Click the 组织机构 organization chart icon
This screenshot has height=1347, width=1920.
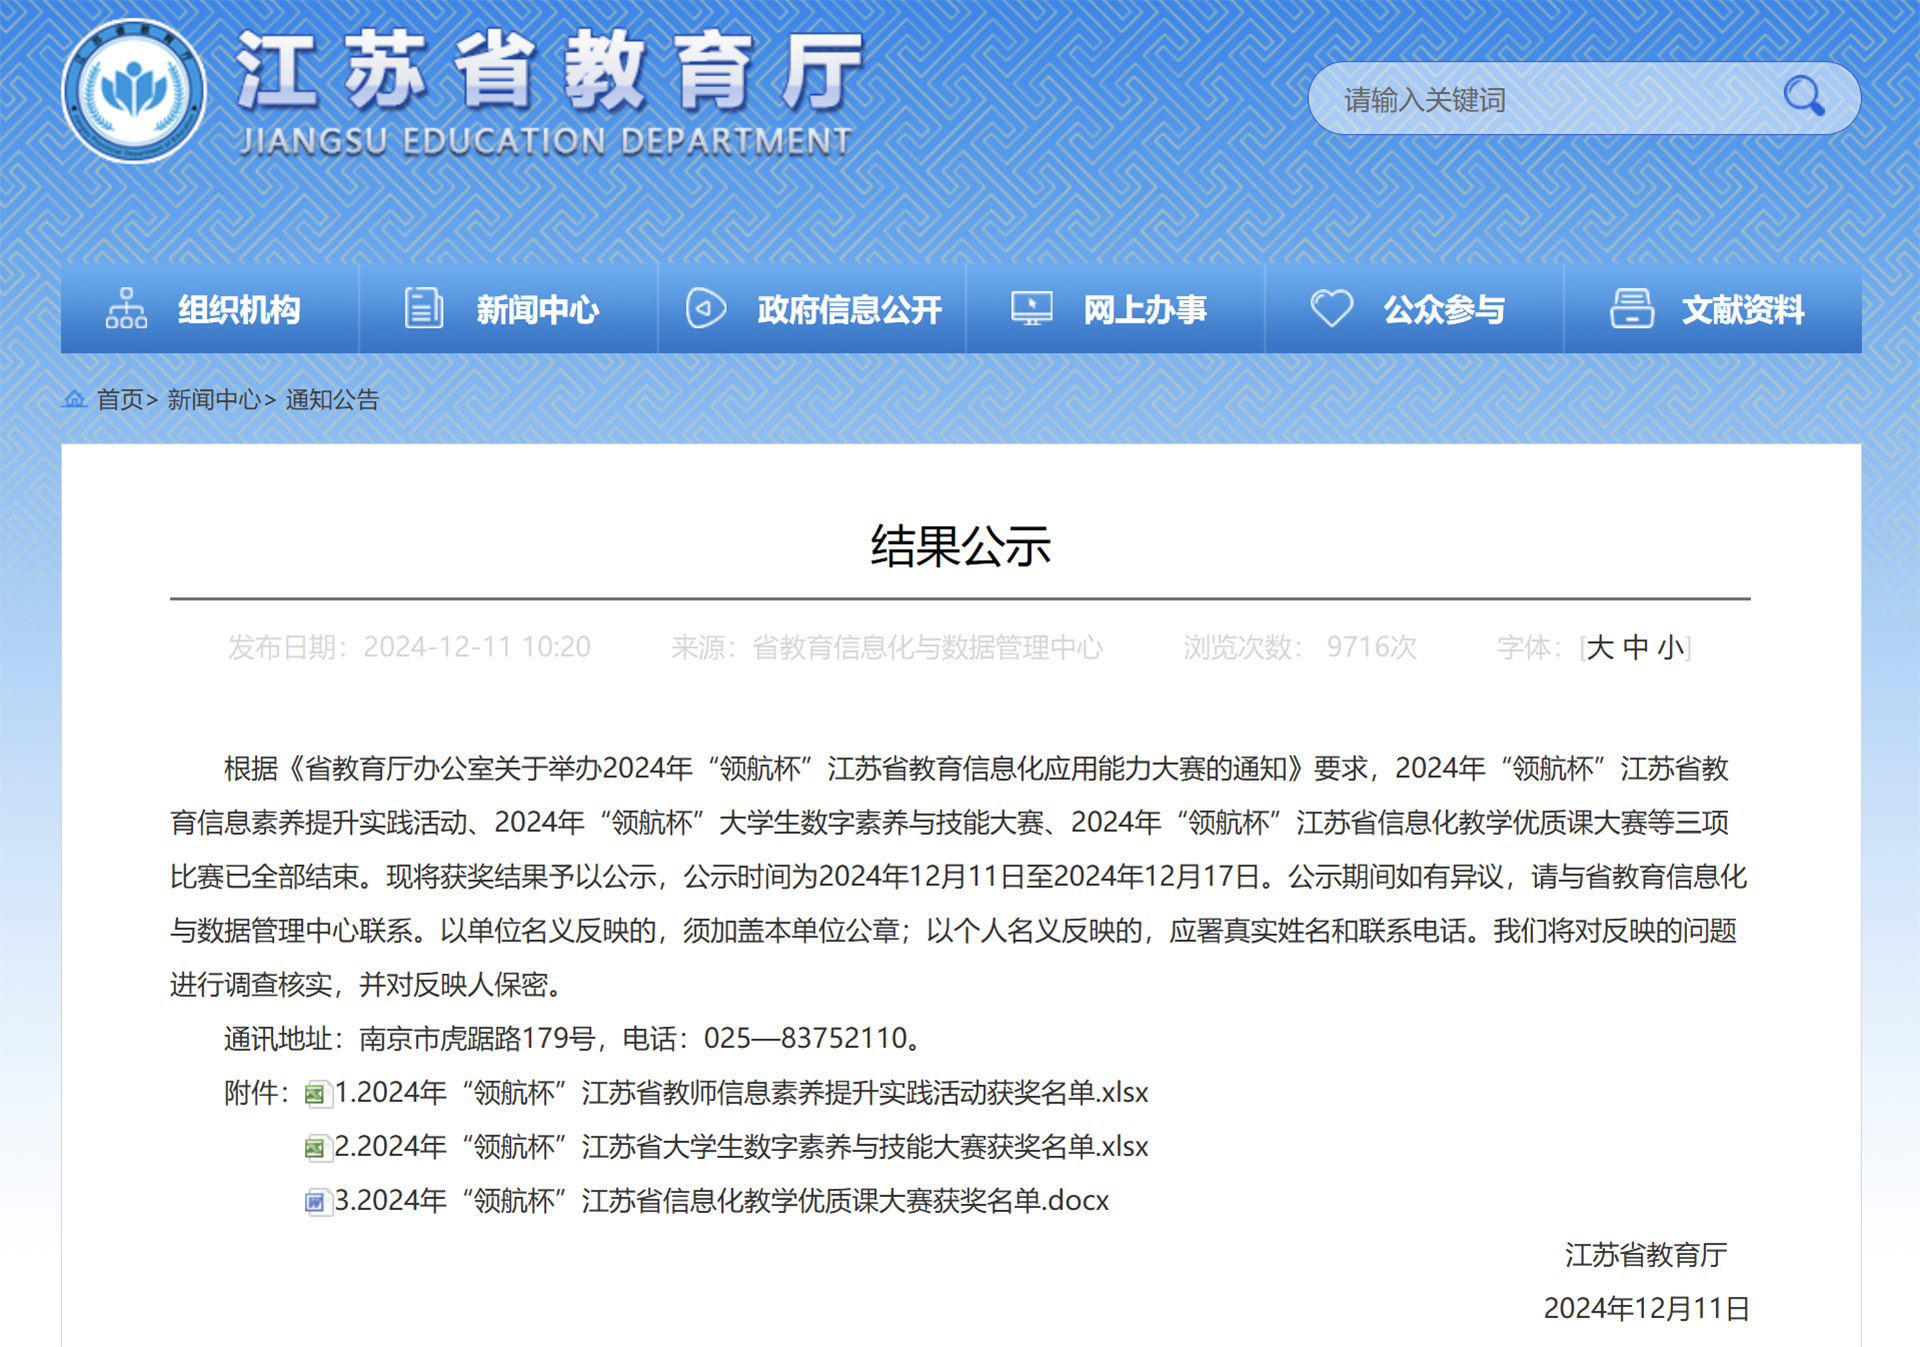[x=126, y=309]
